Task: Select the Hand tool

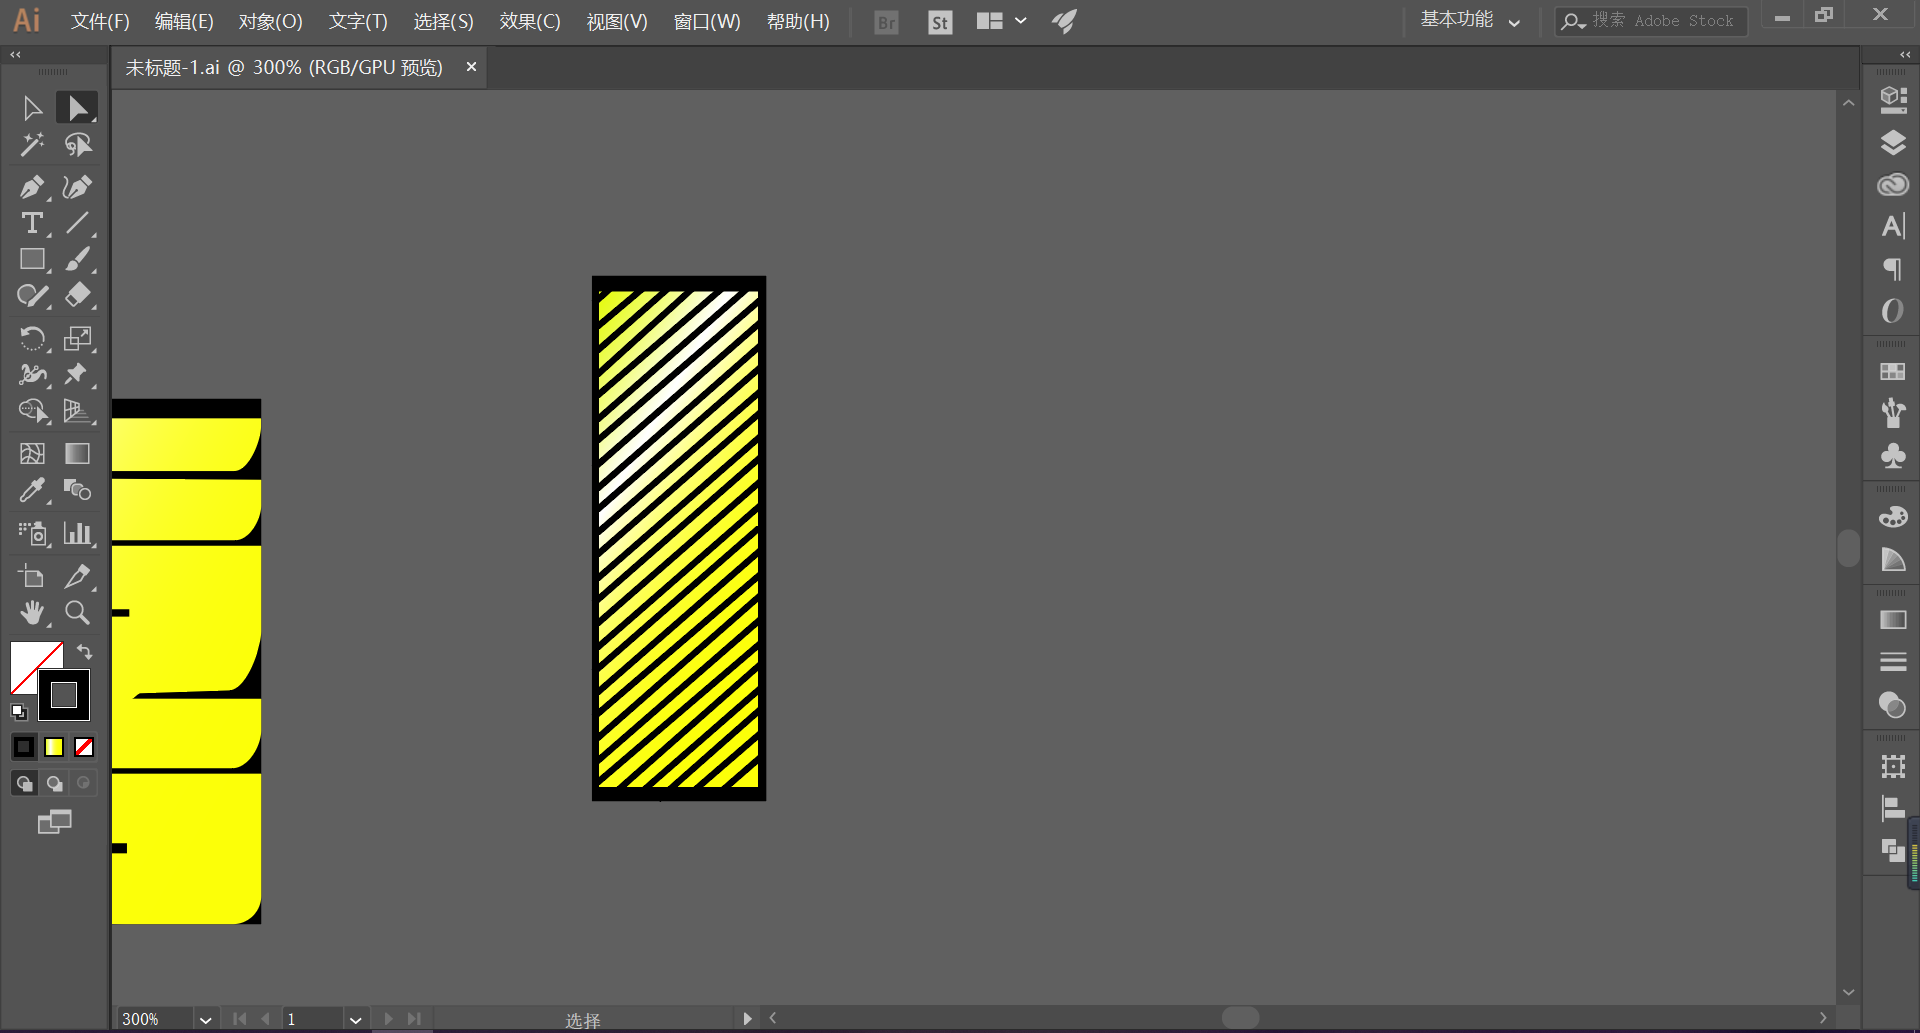Action: click(32, 612)
